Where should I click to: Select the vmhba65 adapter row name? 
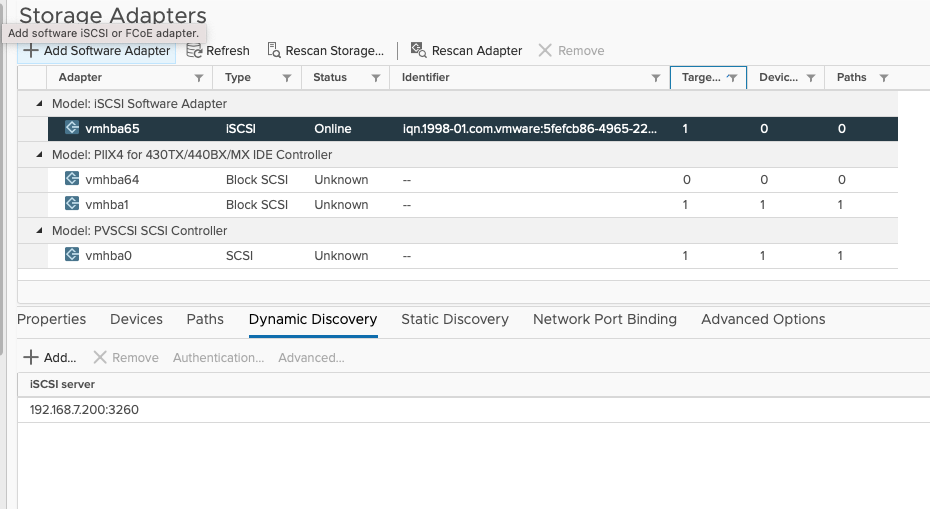(x=112, y=129)
